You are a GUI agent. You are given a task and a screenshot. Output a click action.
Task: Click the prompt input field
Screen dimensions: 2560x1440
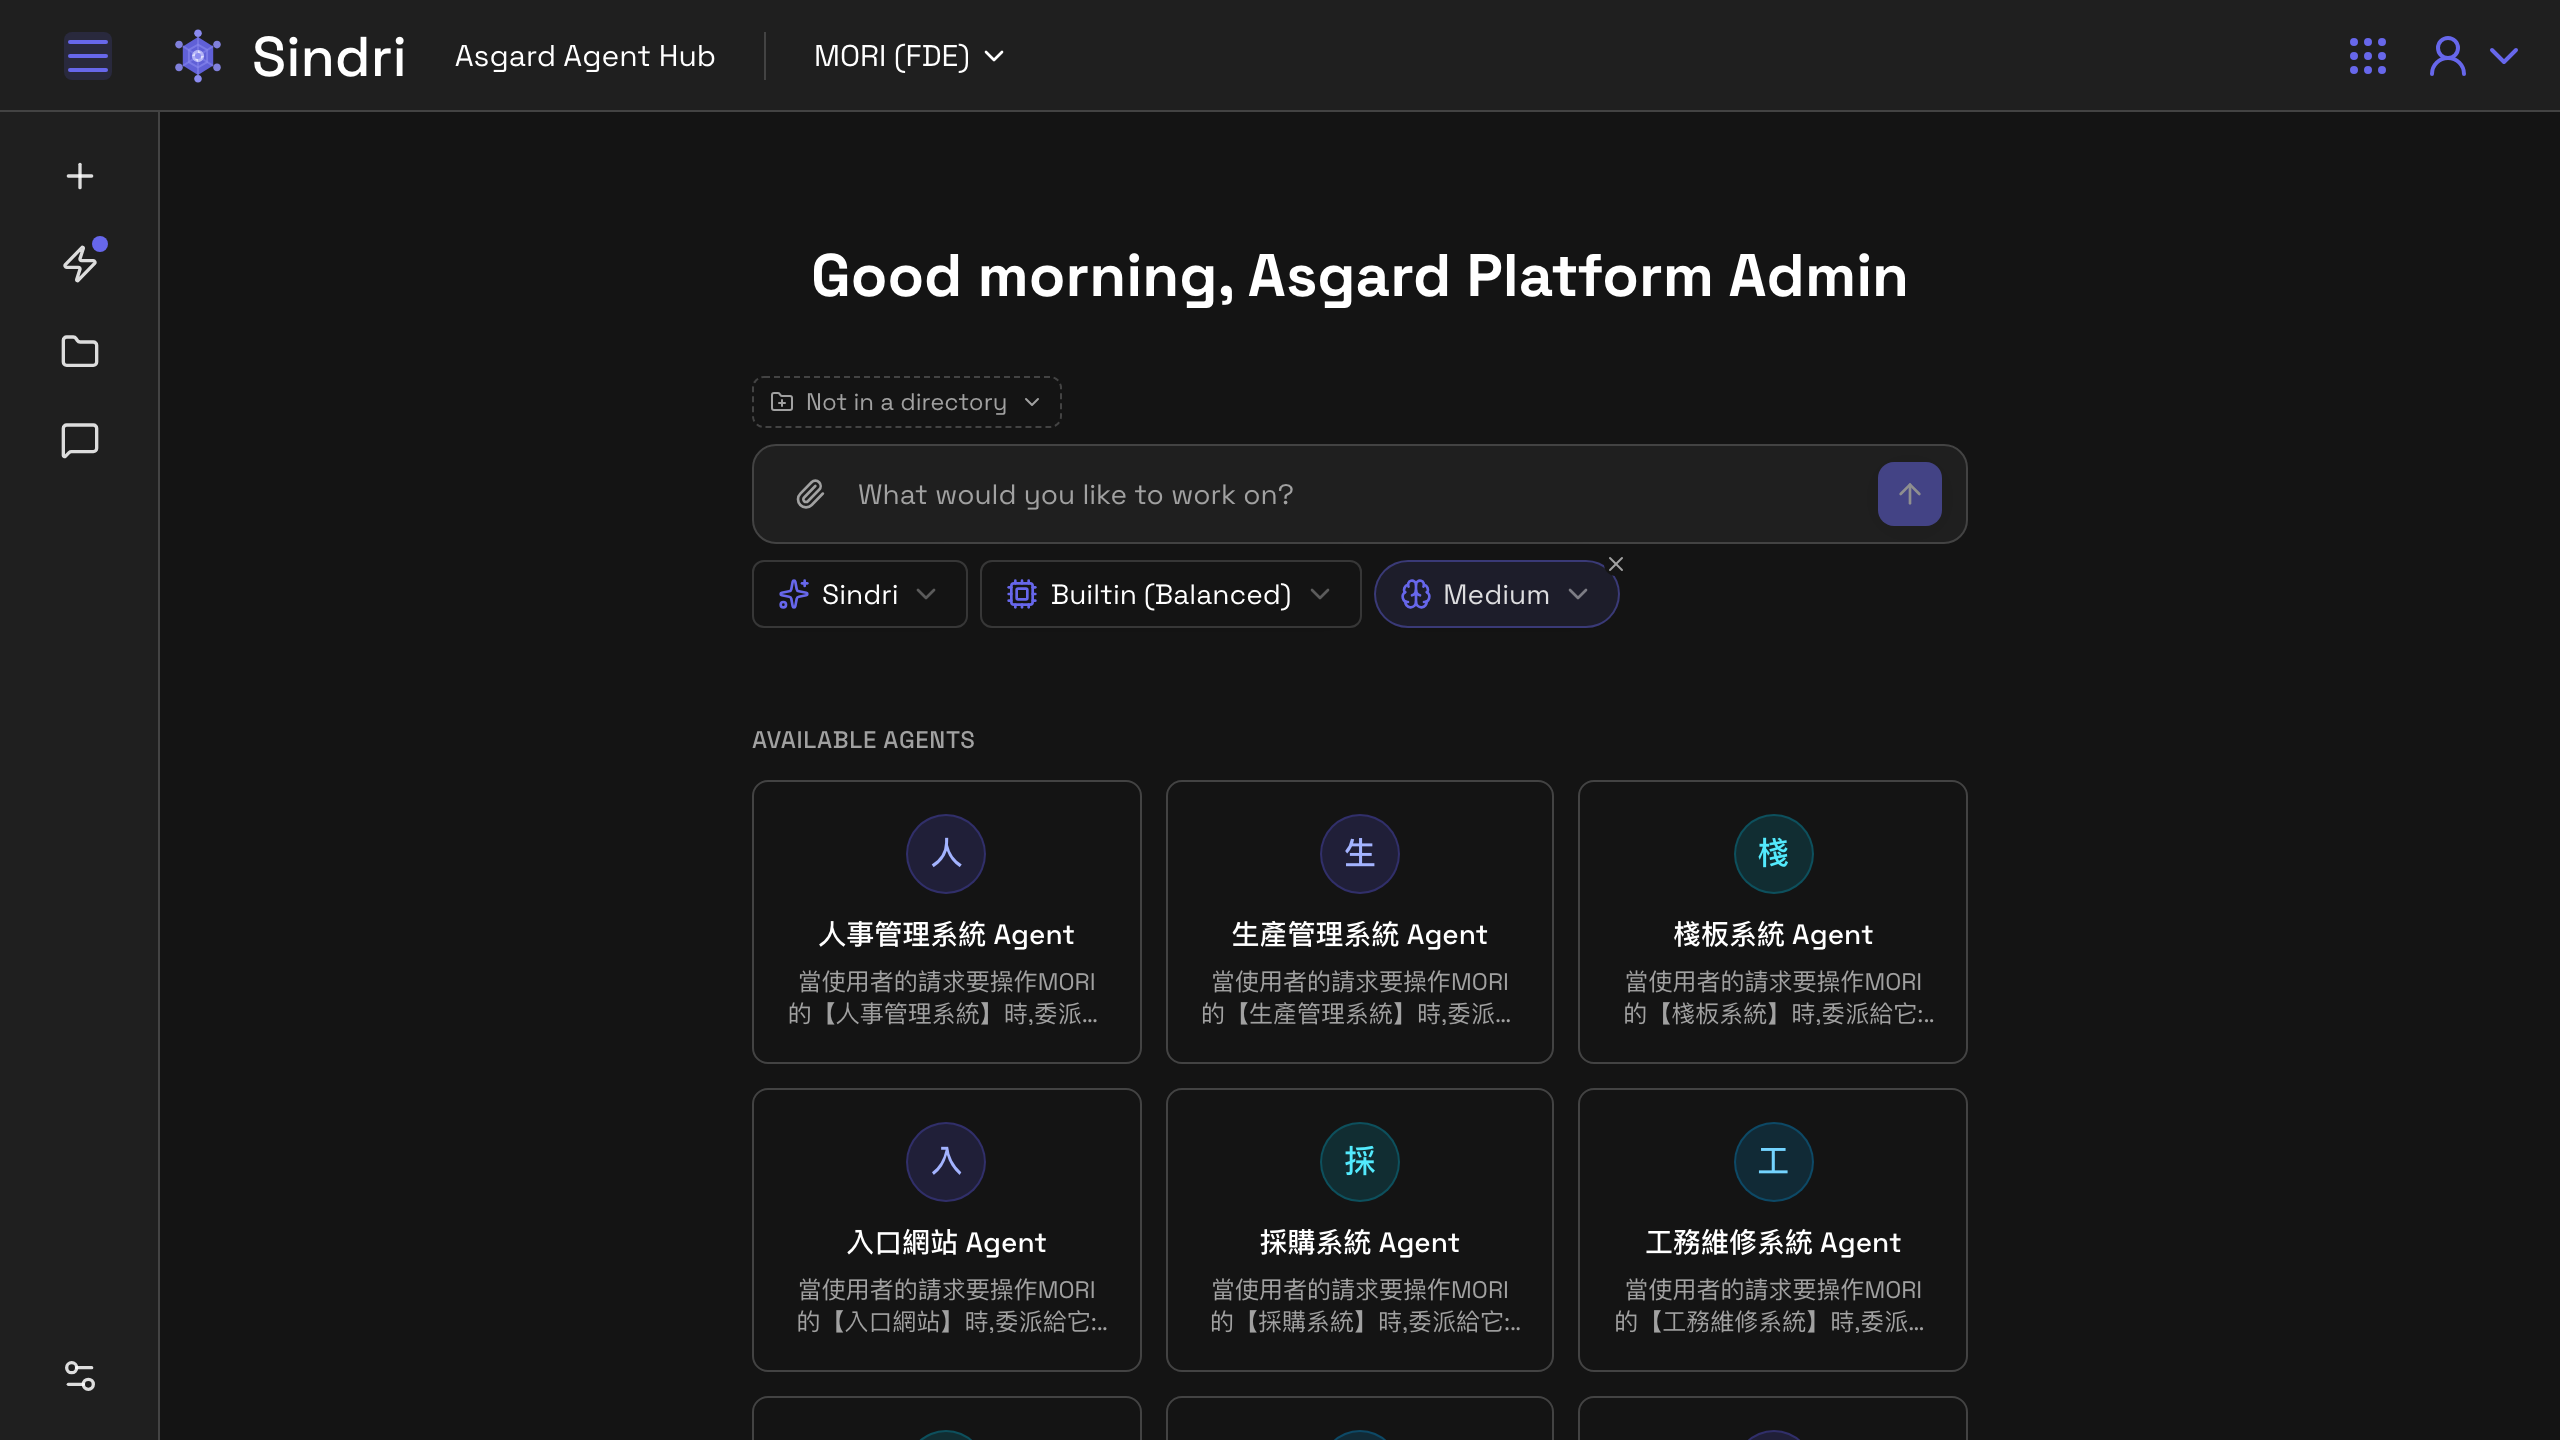coord(1358,494)
